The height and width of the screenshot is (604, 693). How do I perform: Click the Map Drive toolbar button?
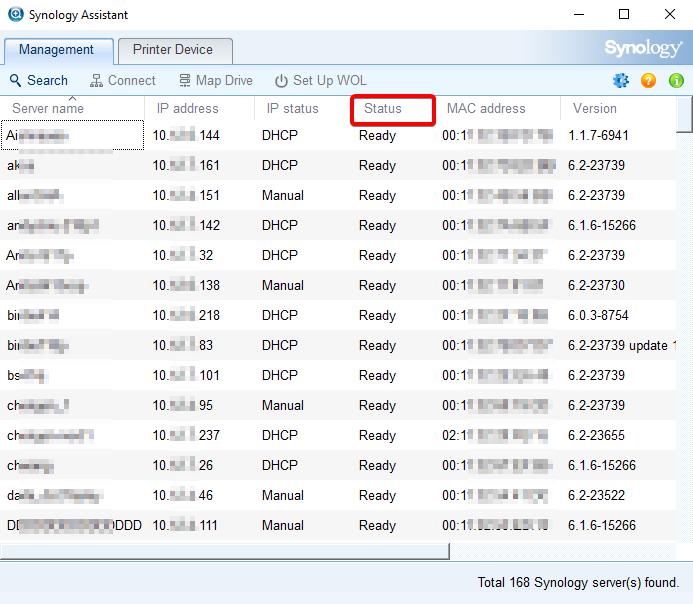point(216,80)
